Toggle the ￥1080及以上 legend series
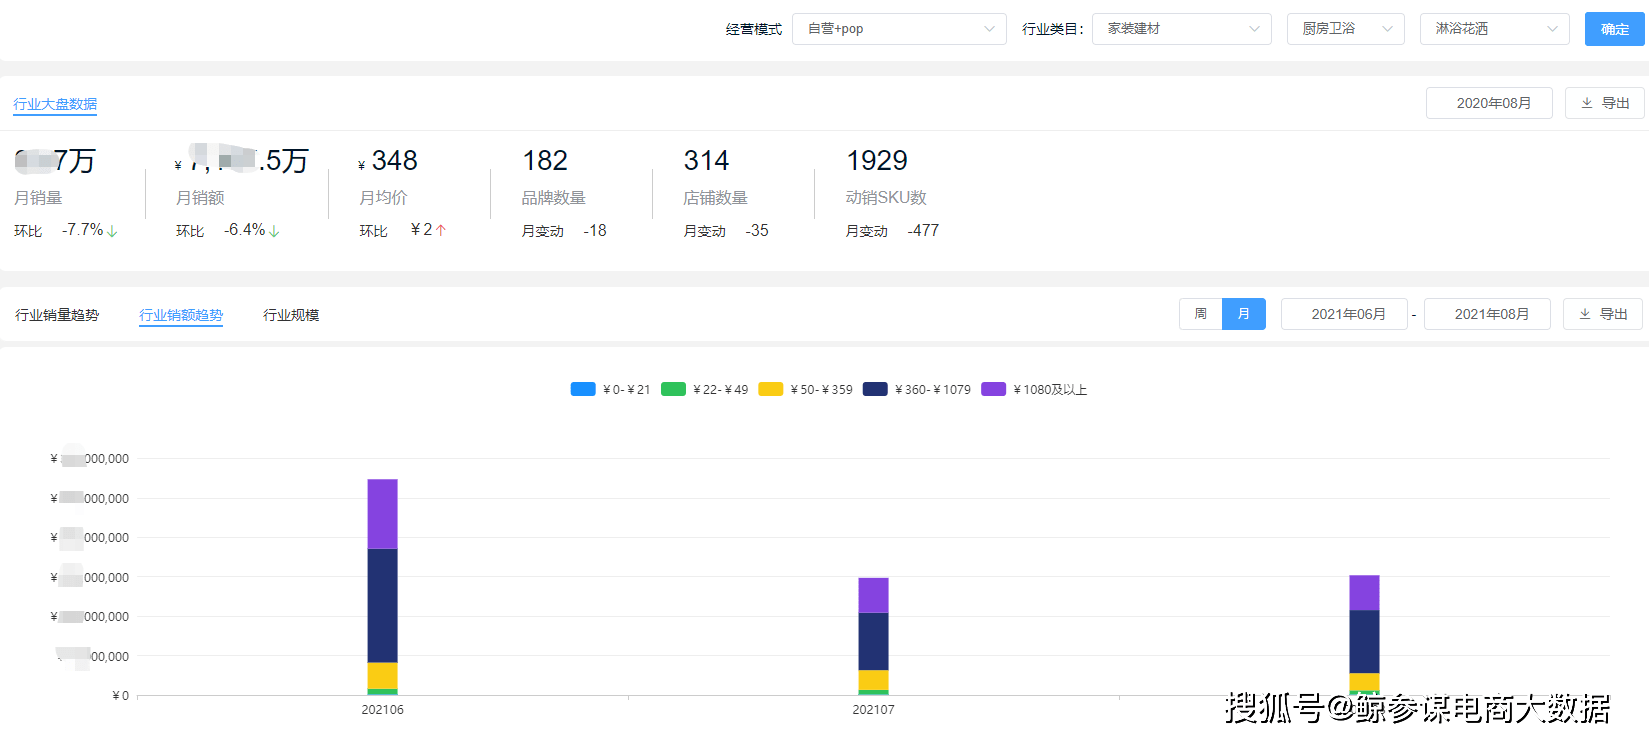 (x=1034, y=389)
